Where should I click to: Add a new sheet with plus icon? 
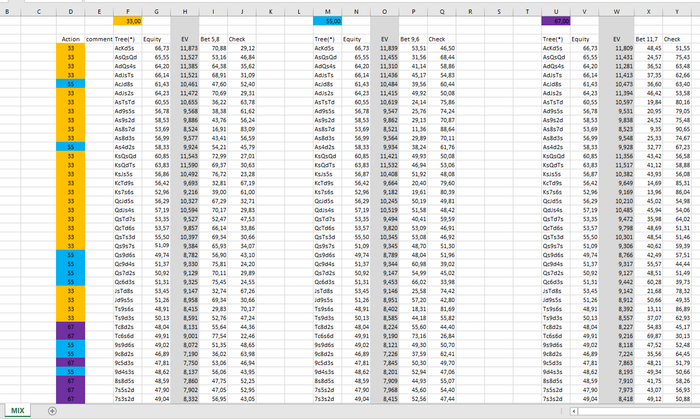click(x=52, y=411)
